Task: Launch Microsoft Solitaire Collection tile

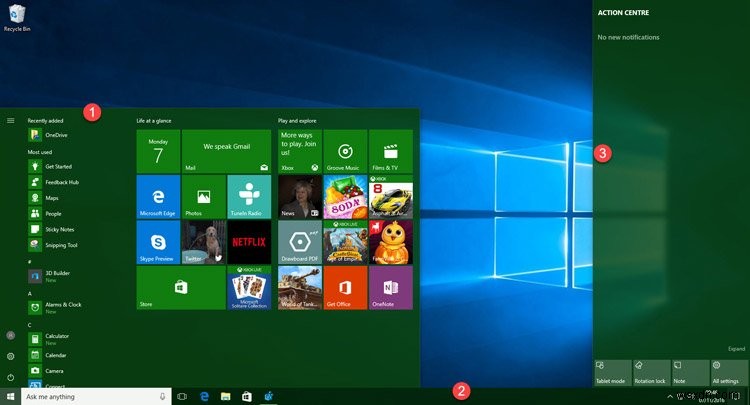Action: [249, 287]
